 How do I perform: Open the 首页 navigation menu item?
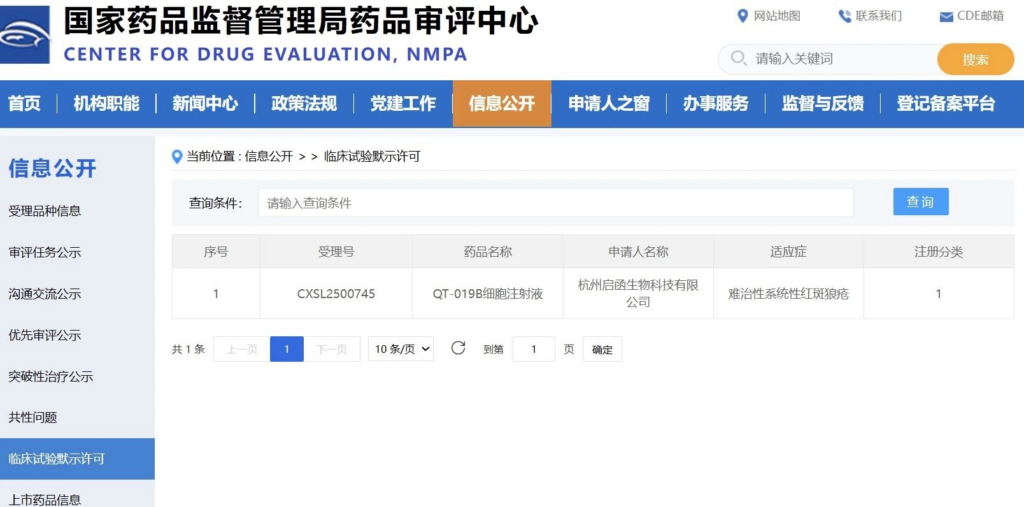(x=25, y=104)
